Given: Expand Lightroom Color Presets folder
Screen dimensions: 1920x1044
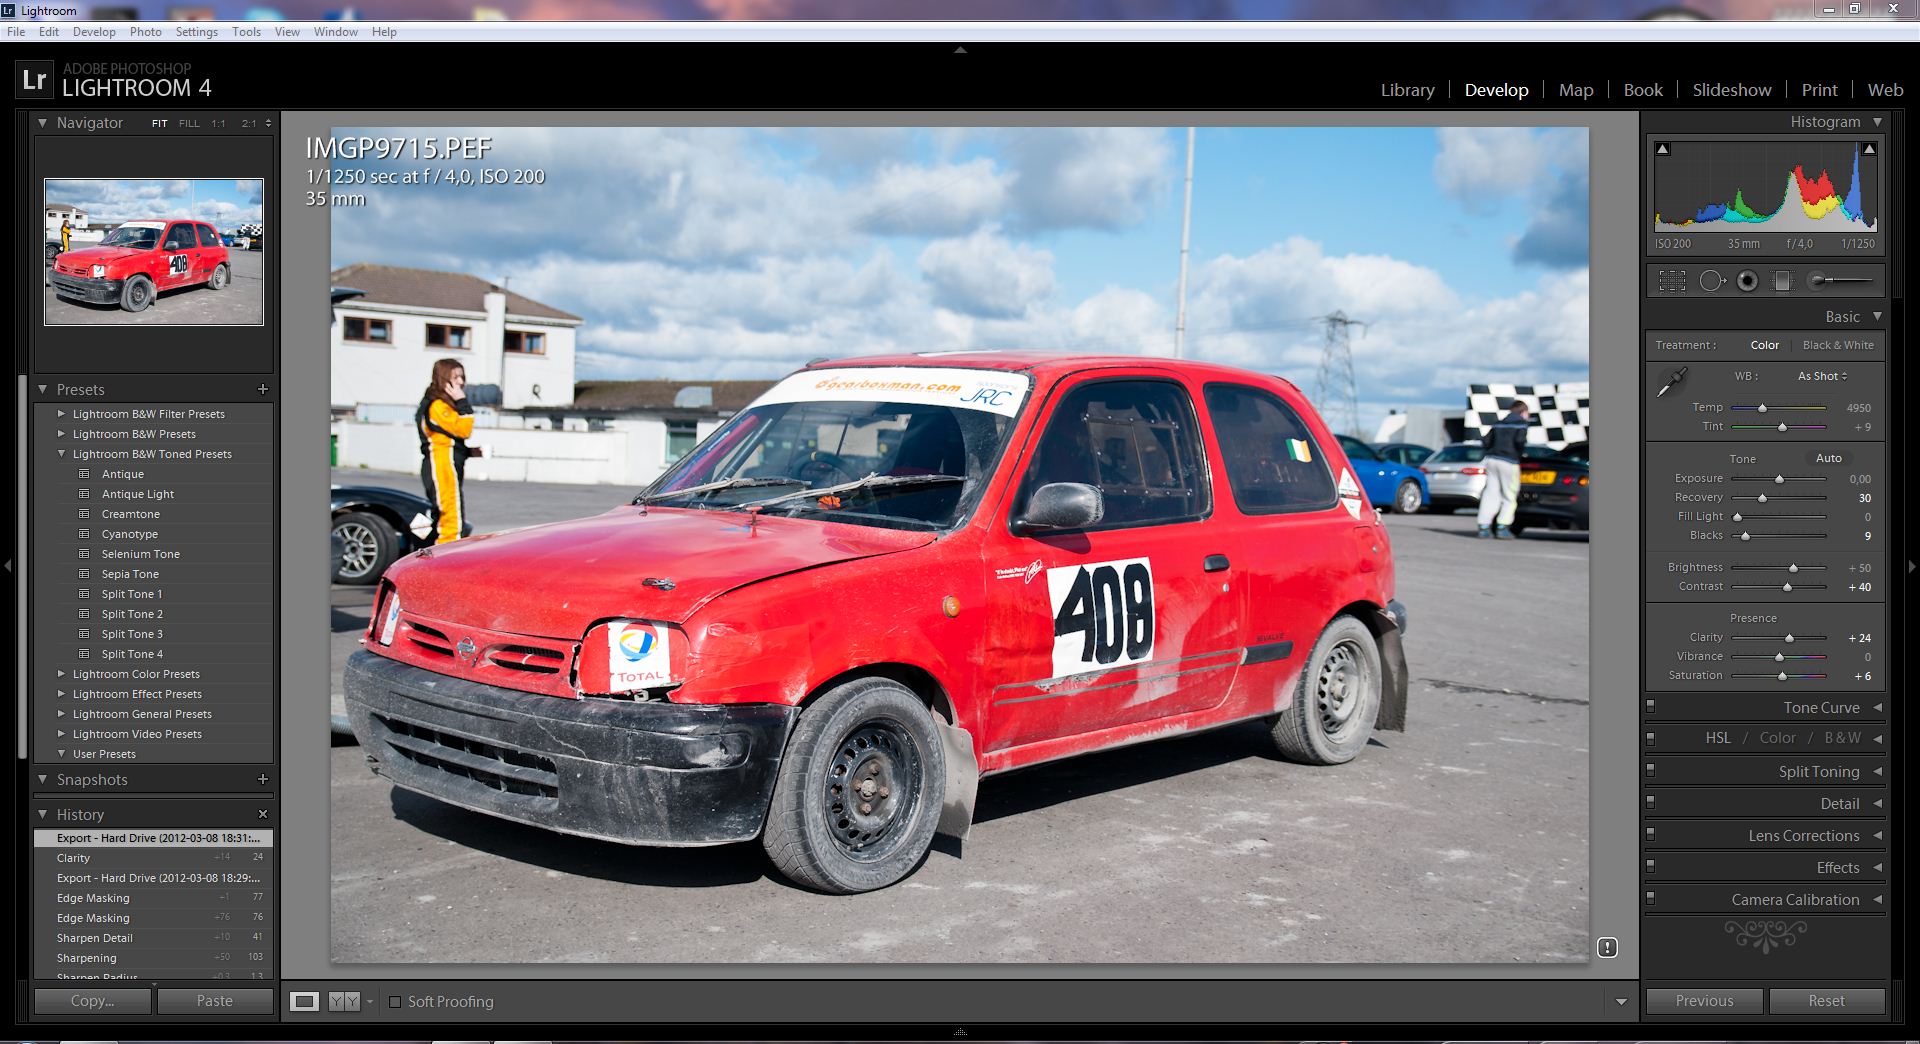Looking at the screenshot, I should pyautogui.click(x=62, y=674).
